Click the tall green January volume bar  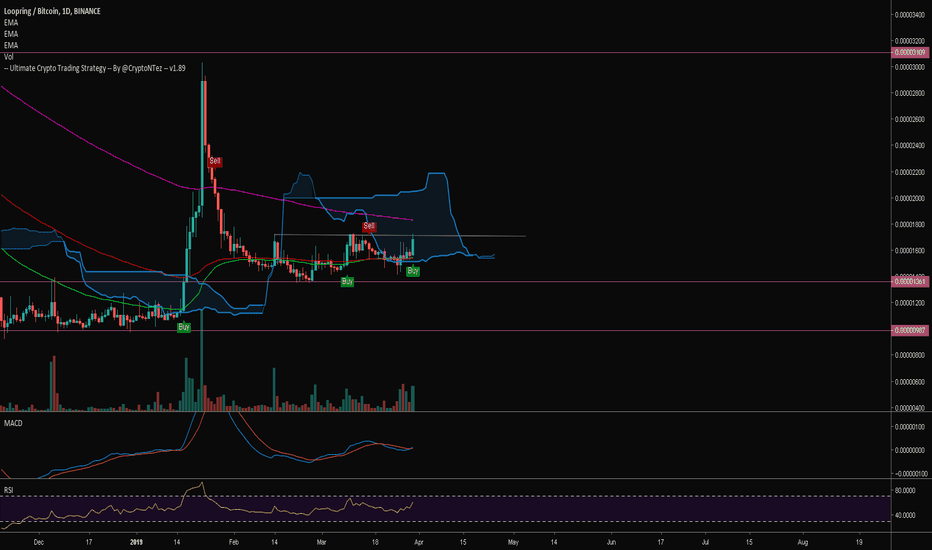(x=201, y=359)
